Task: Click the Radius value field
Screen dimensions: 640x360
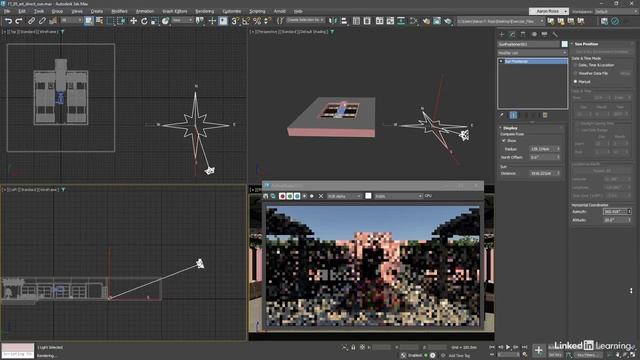Action: [x=542, y=149]
